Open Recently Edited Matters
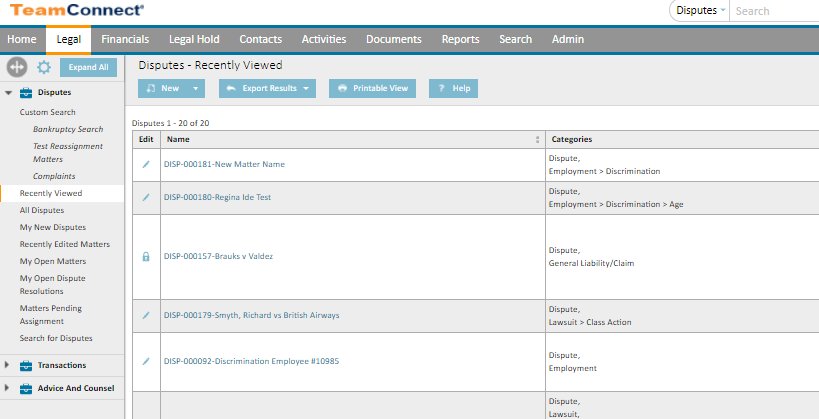The height and width of the screenshot is (419, 819). pyautogui.click(x=65, y=244)
